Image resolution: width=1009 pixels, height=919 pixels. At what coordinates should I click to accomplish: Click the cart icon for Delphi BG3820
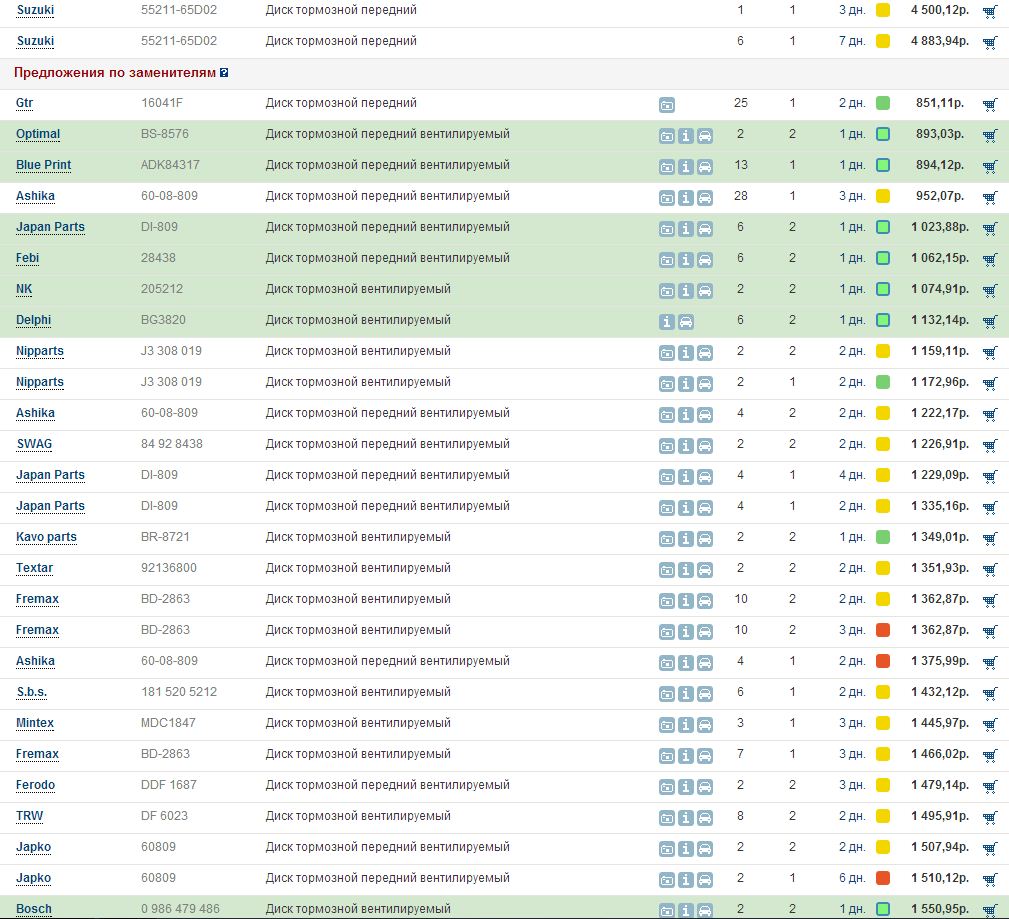point(990,321)
